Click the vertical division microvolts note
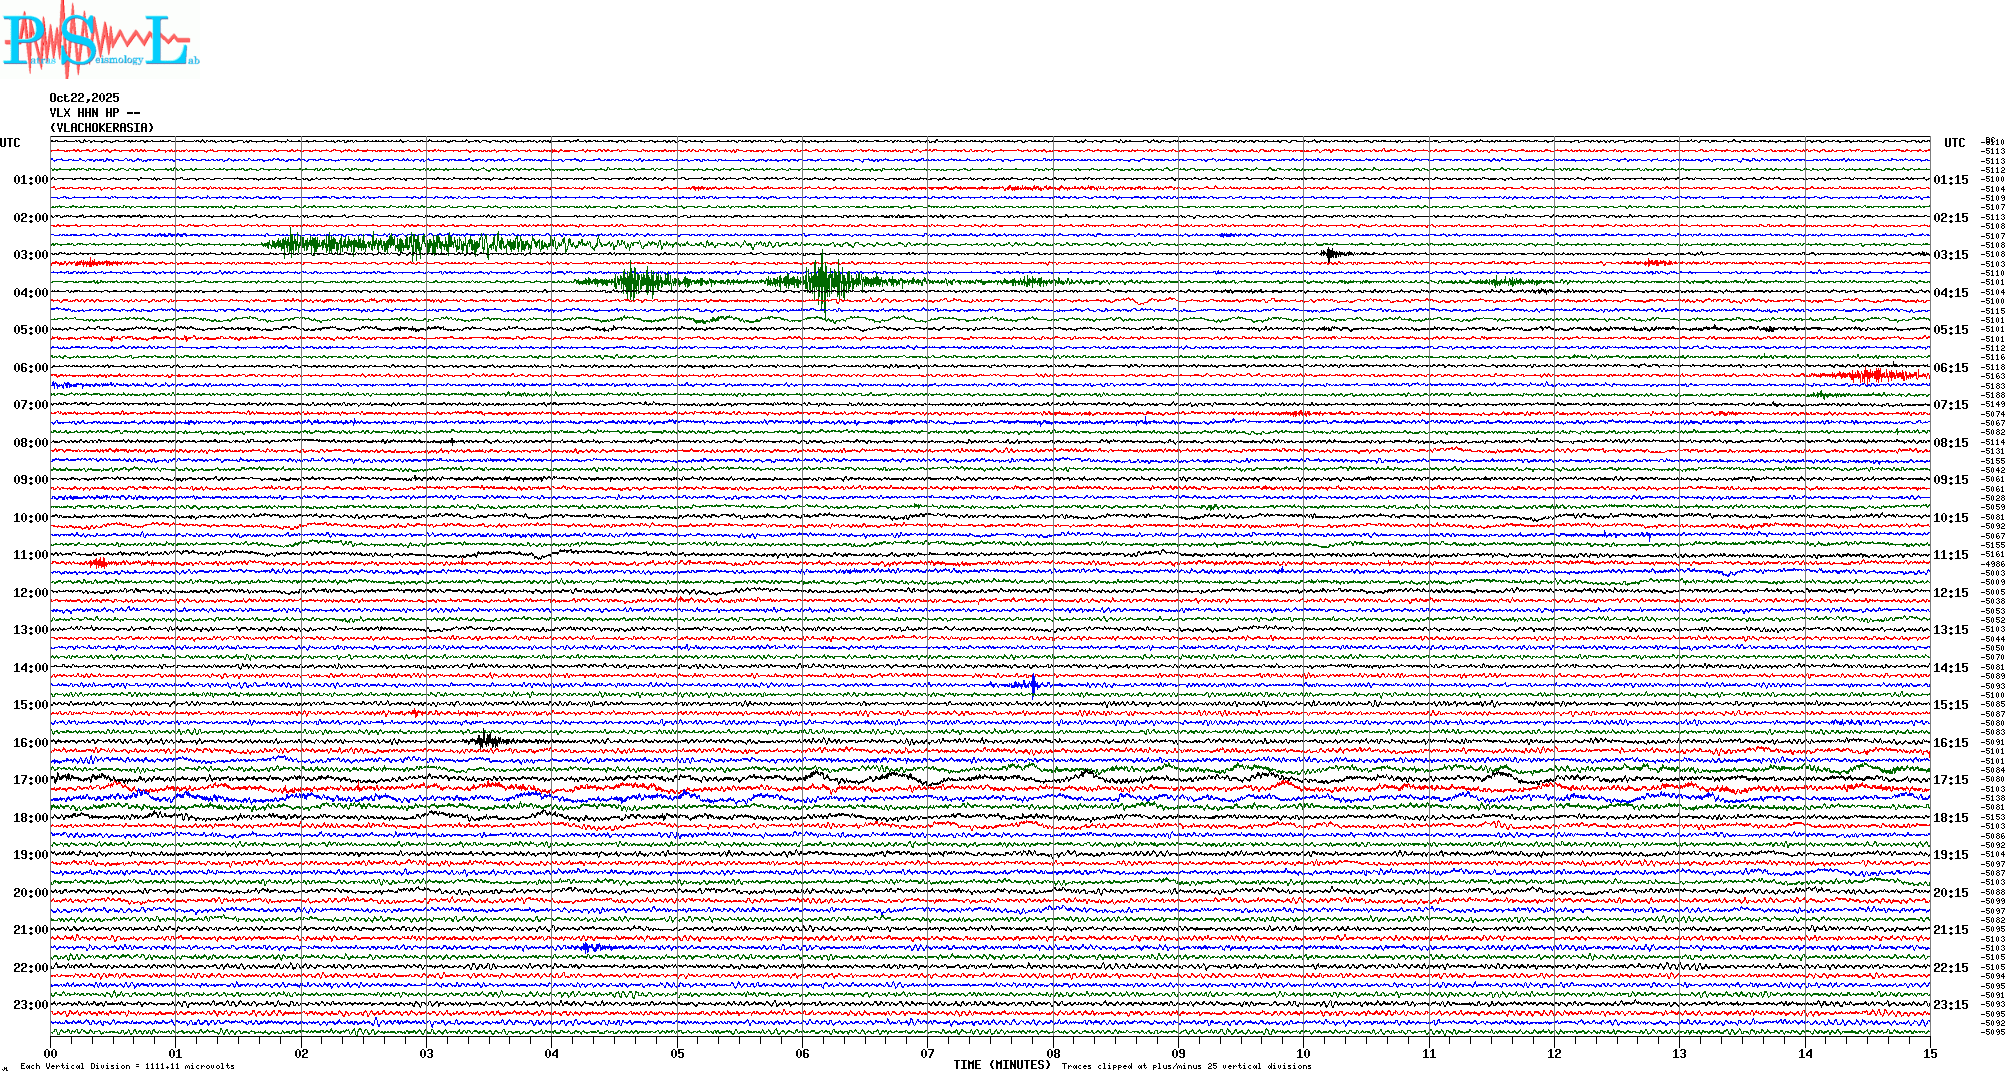This screenshot has height=1080, width=2010. point(127,1066)
